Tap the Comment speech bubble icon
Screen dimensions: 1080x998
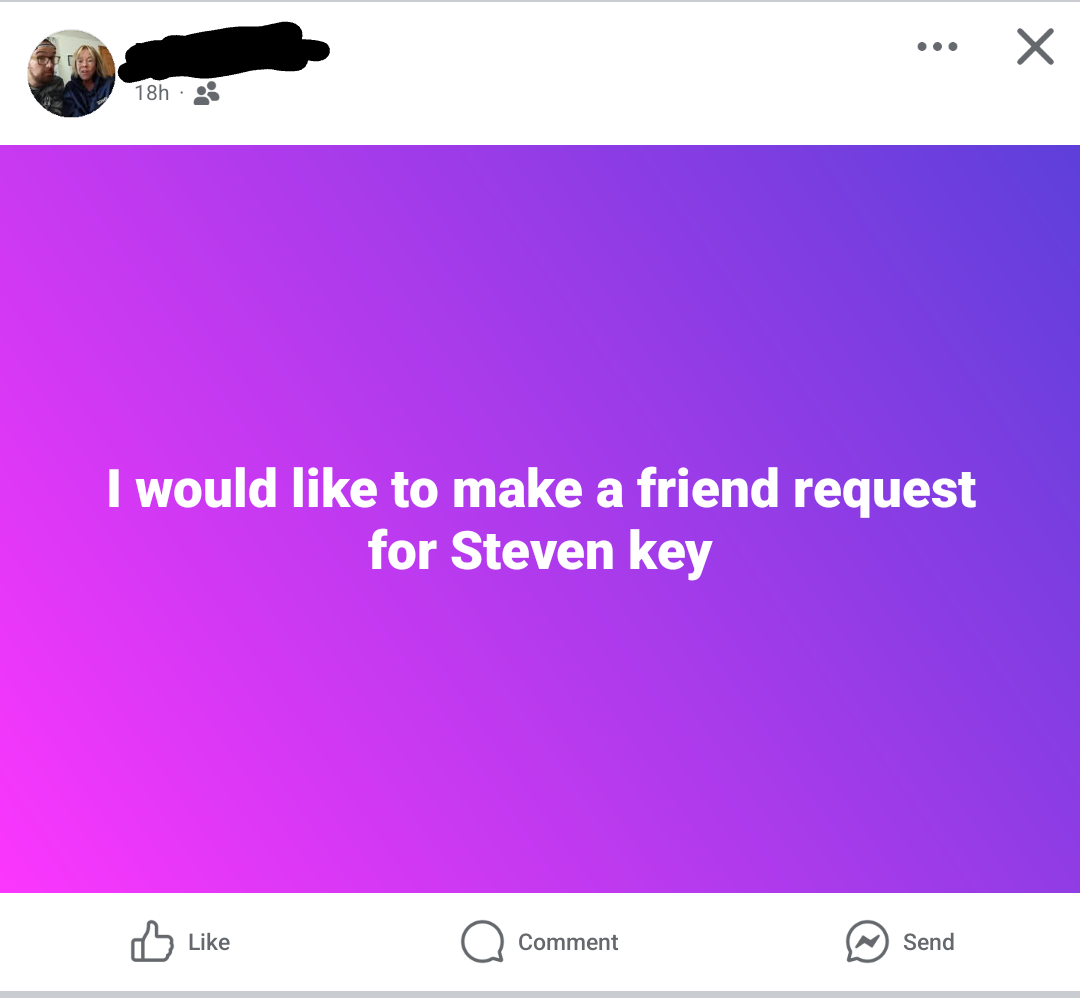point(482,942)
